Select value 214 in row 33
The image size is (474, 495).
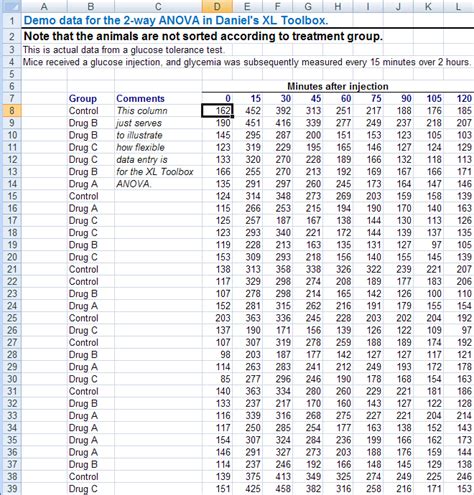pos(464,416)
